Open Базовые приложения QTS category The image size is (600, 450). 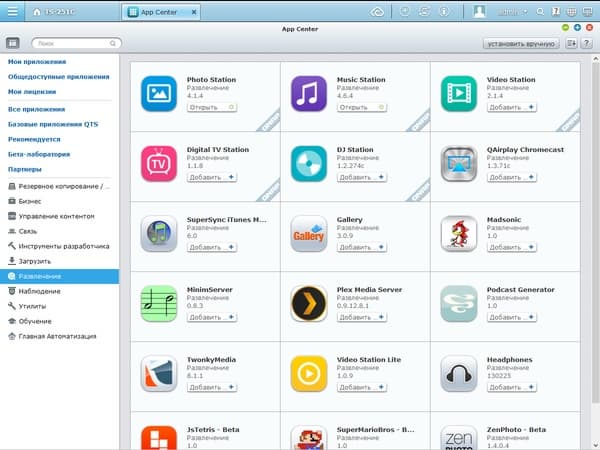coord(53,124)
